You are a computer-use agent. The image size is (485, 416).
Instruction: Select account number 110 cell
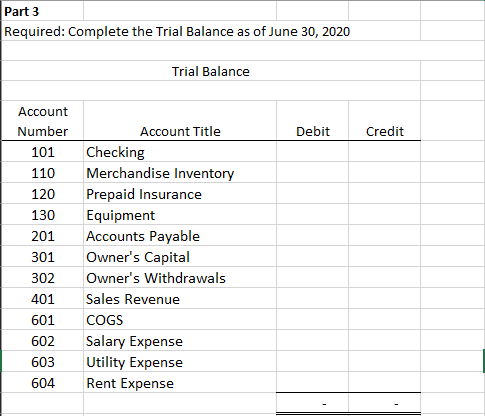(x=42, y=173)
